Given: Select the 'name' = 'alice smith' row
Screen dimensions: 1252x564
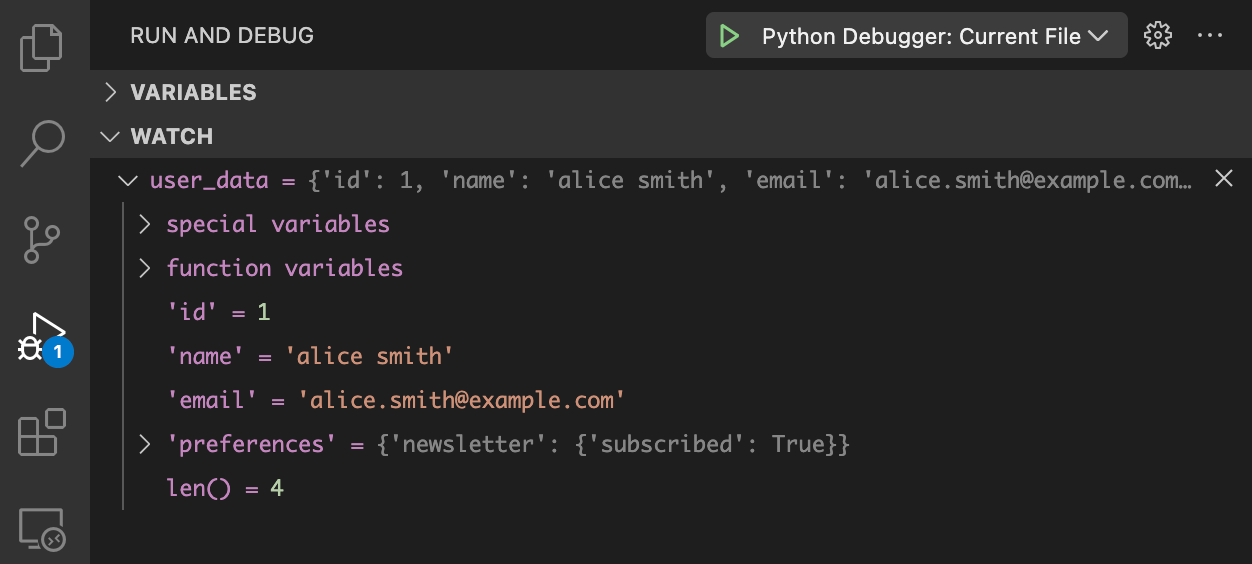Looking at the screenshot, I should click(x=670, y=356).
